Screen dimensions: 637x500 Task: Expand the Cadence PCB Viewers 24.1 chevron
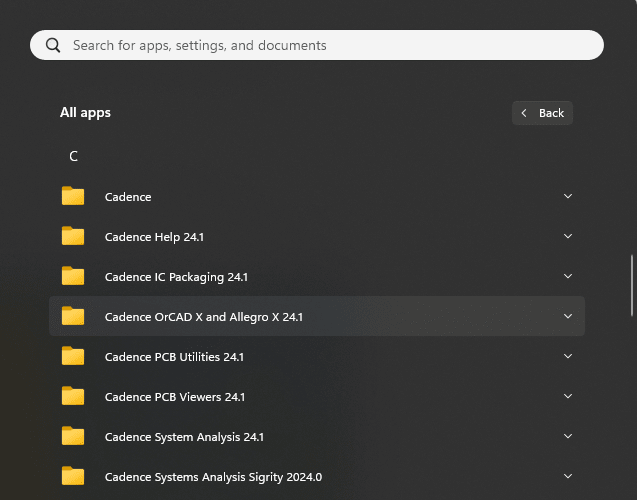coord(568,396)
